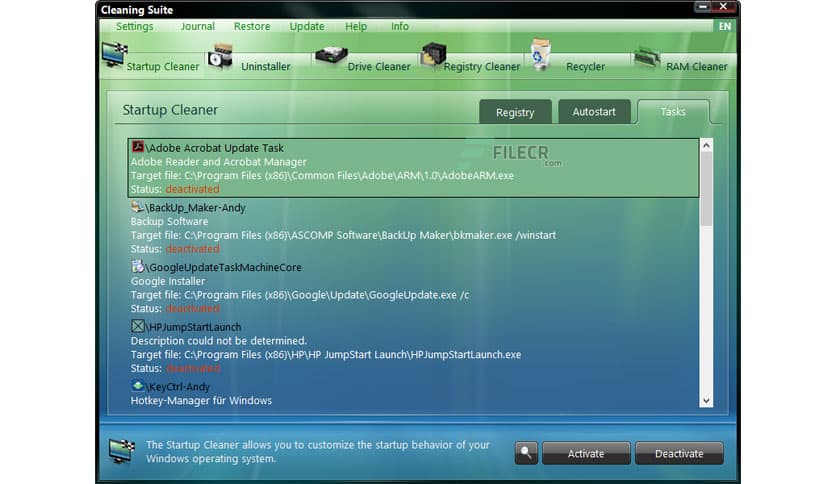This screenshot has height=484, width=836.
Task: Open the Journal menu
Action: tap(197, 26)
